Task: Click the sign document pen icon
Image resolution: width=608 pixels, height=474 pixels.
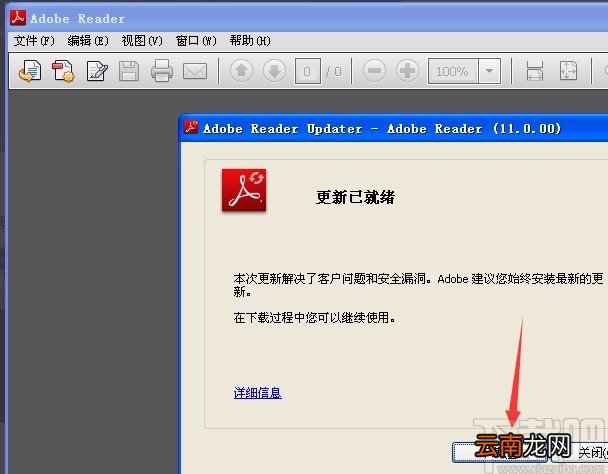Action: click(x=97, y=71)
